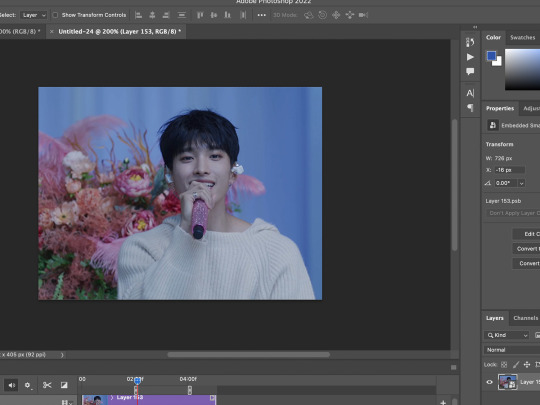Click the blue timeline playhead marker
Screen dimensions: 540x405
[x=137, y=381]
